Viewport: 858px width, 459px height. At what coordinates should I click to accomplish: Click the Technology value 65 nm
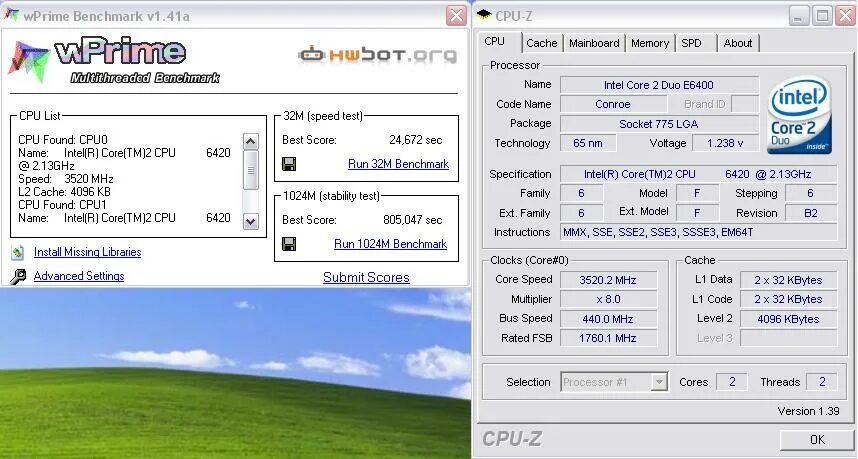point(588,143)
